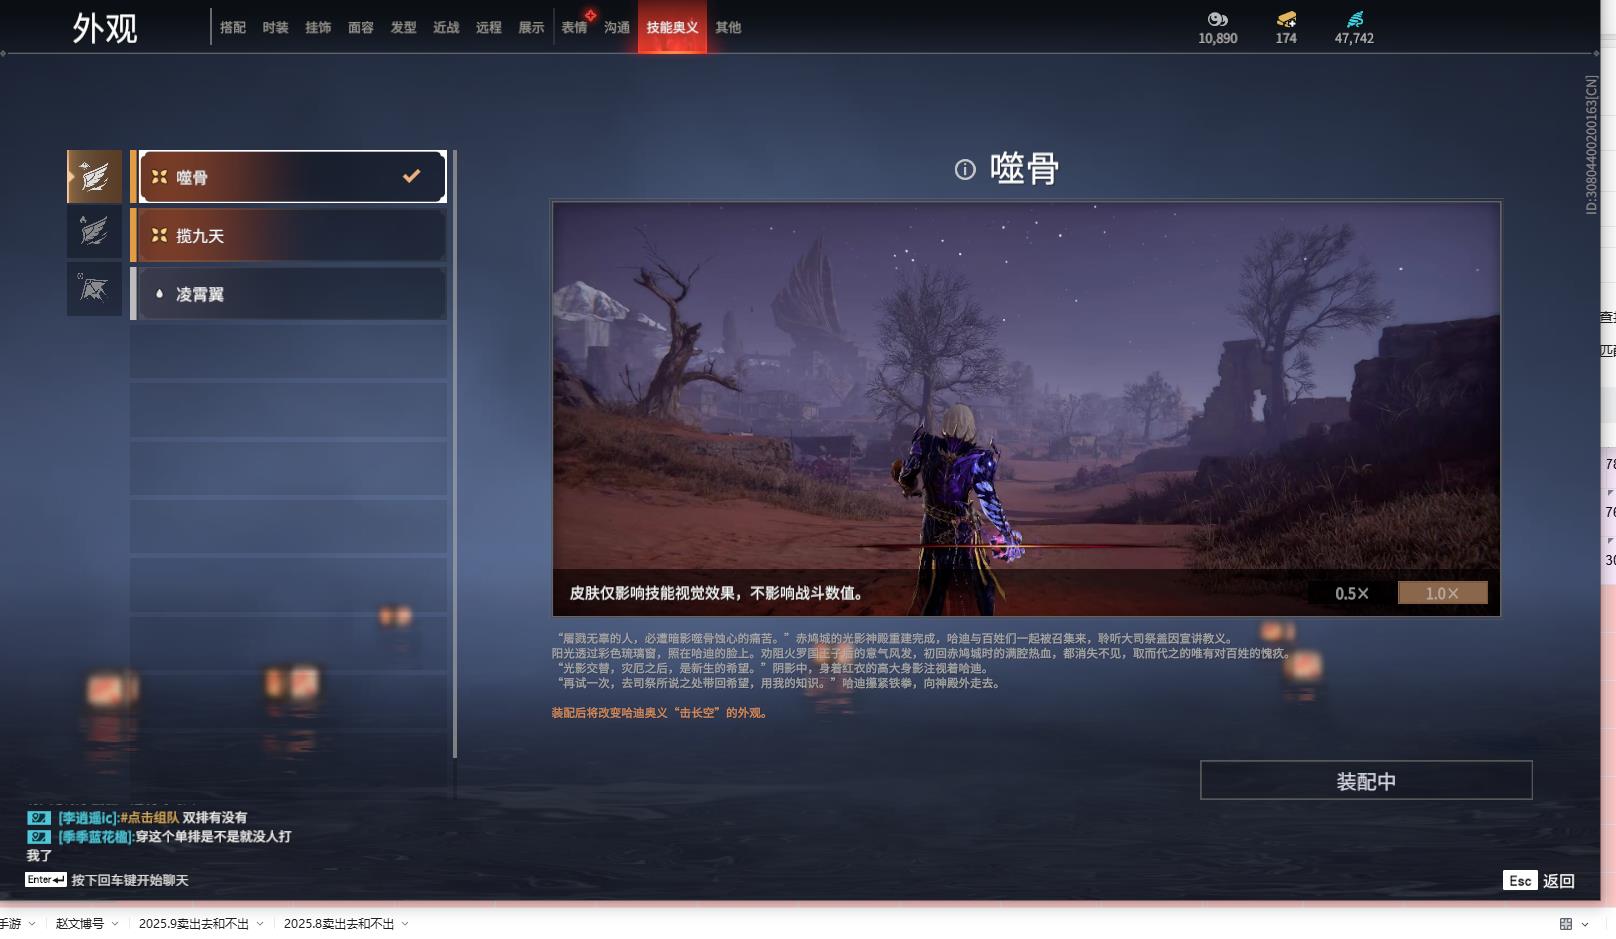Click the 揽九天 skin rarity icon
Screen dimensions: 1616x939
(x=159, y=235)
